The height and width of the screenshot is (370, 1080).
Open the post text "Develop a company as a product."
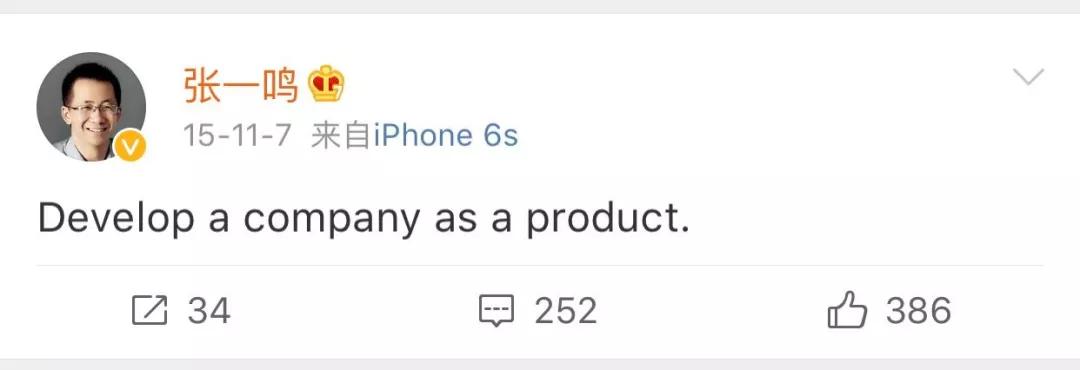[364, 220]
